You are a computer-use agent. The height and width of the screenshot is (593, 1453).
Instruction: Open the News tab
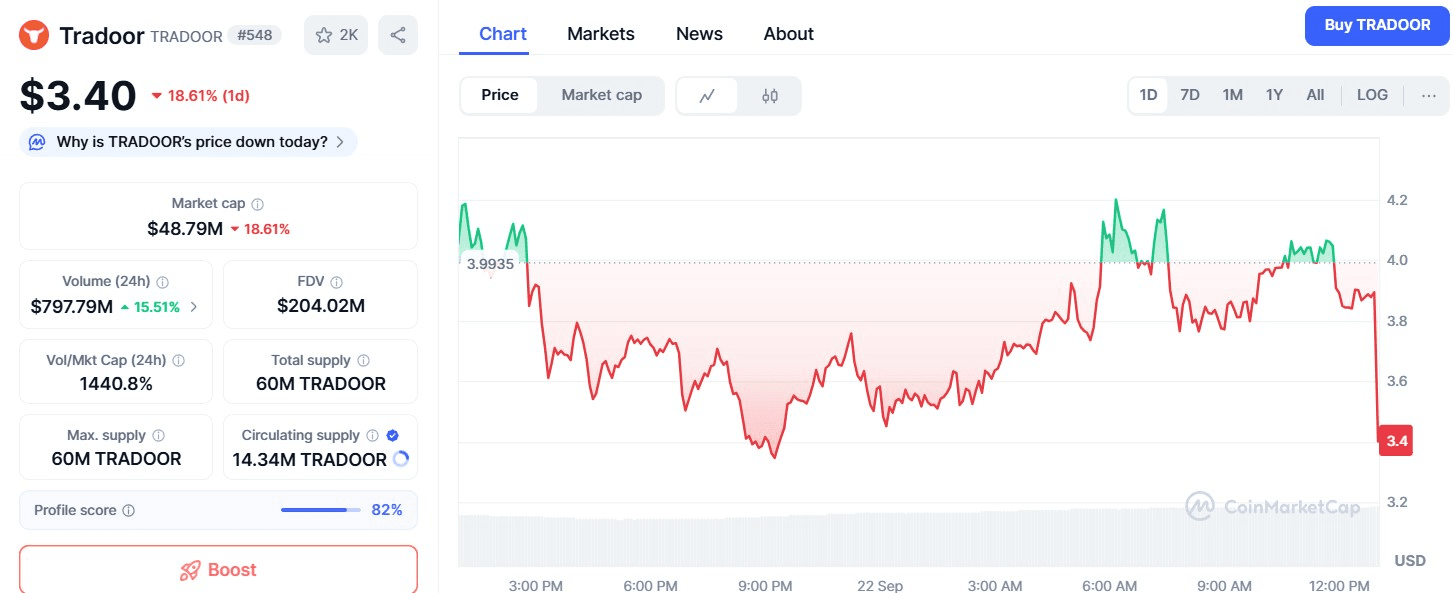(x=699, y=34)
